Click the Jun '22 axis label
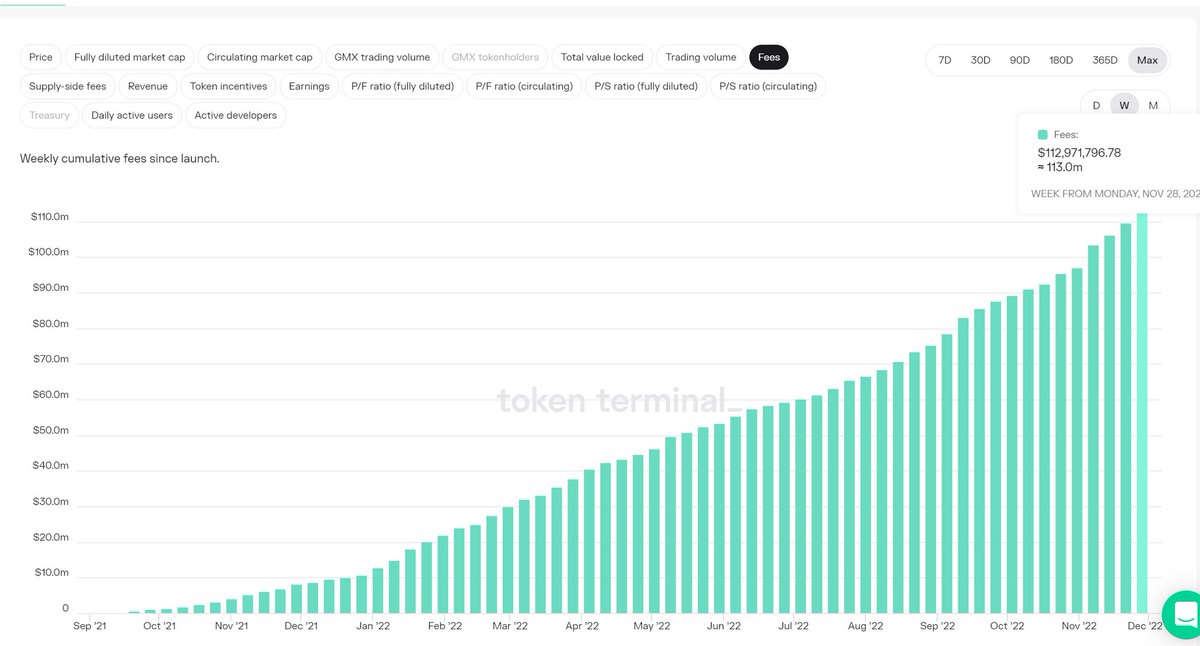 click(722, 627)
